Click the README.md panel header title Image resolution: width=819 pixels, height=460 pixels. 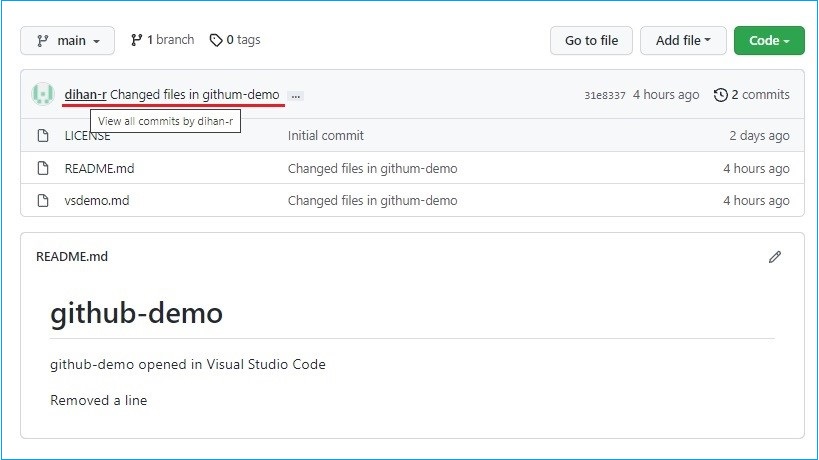(72, 257)
